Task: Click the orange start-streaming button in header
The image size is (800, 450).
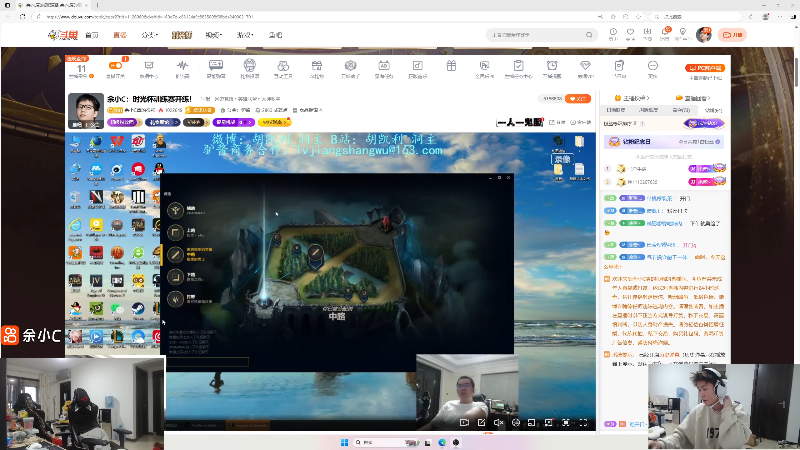Action: click(732, 35)
